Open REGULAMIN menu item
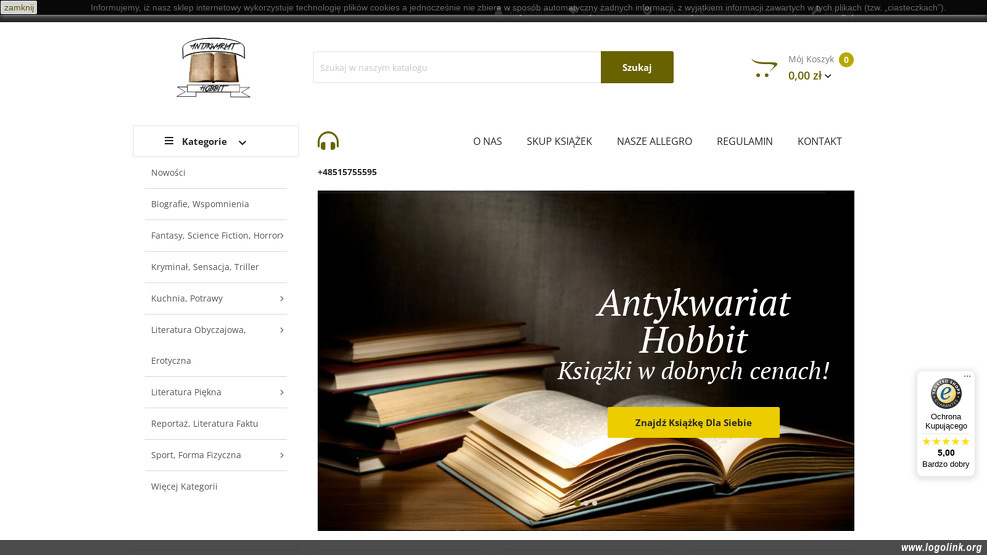Screen dimensions: 987x555 744,141
